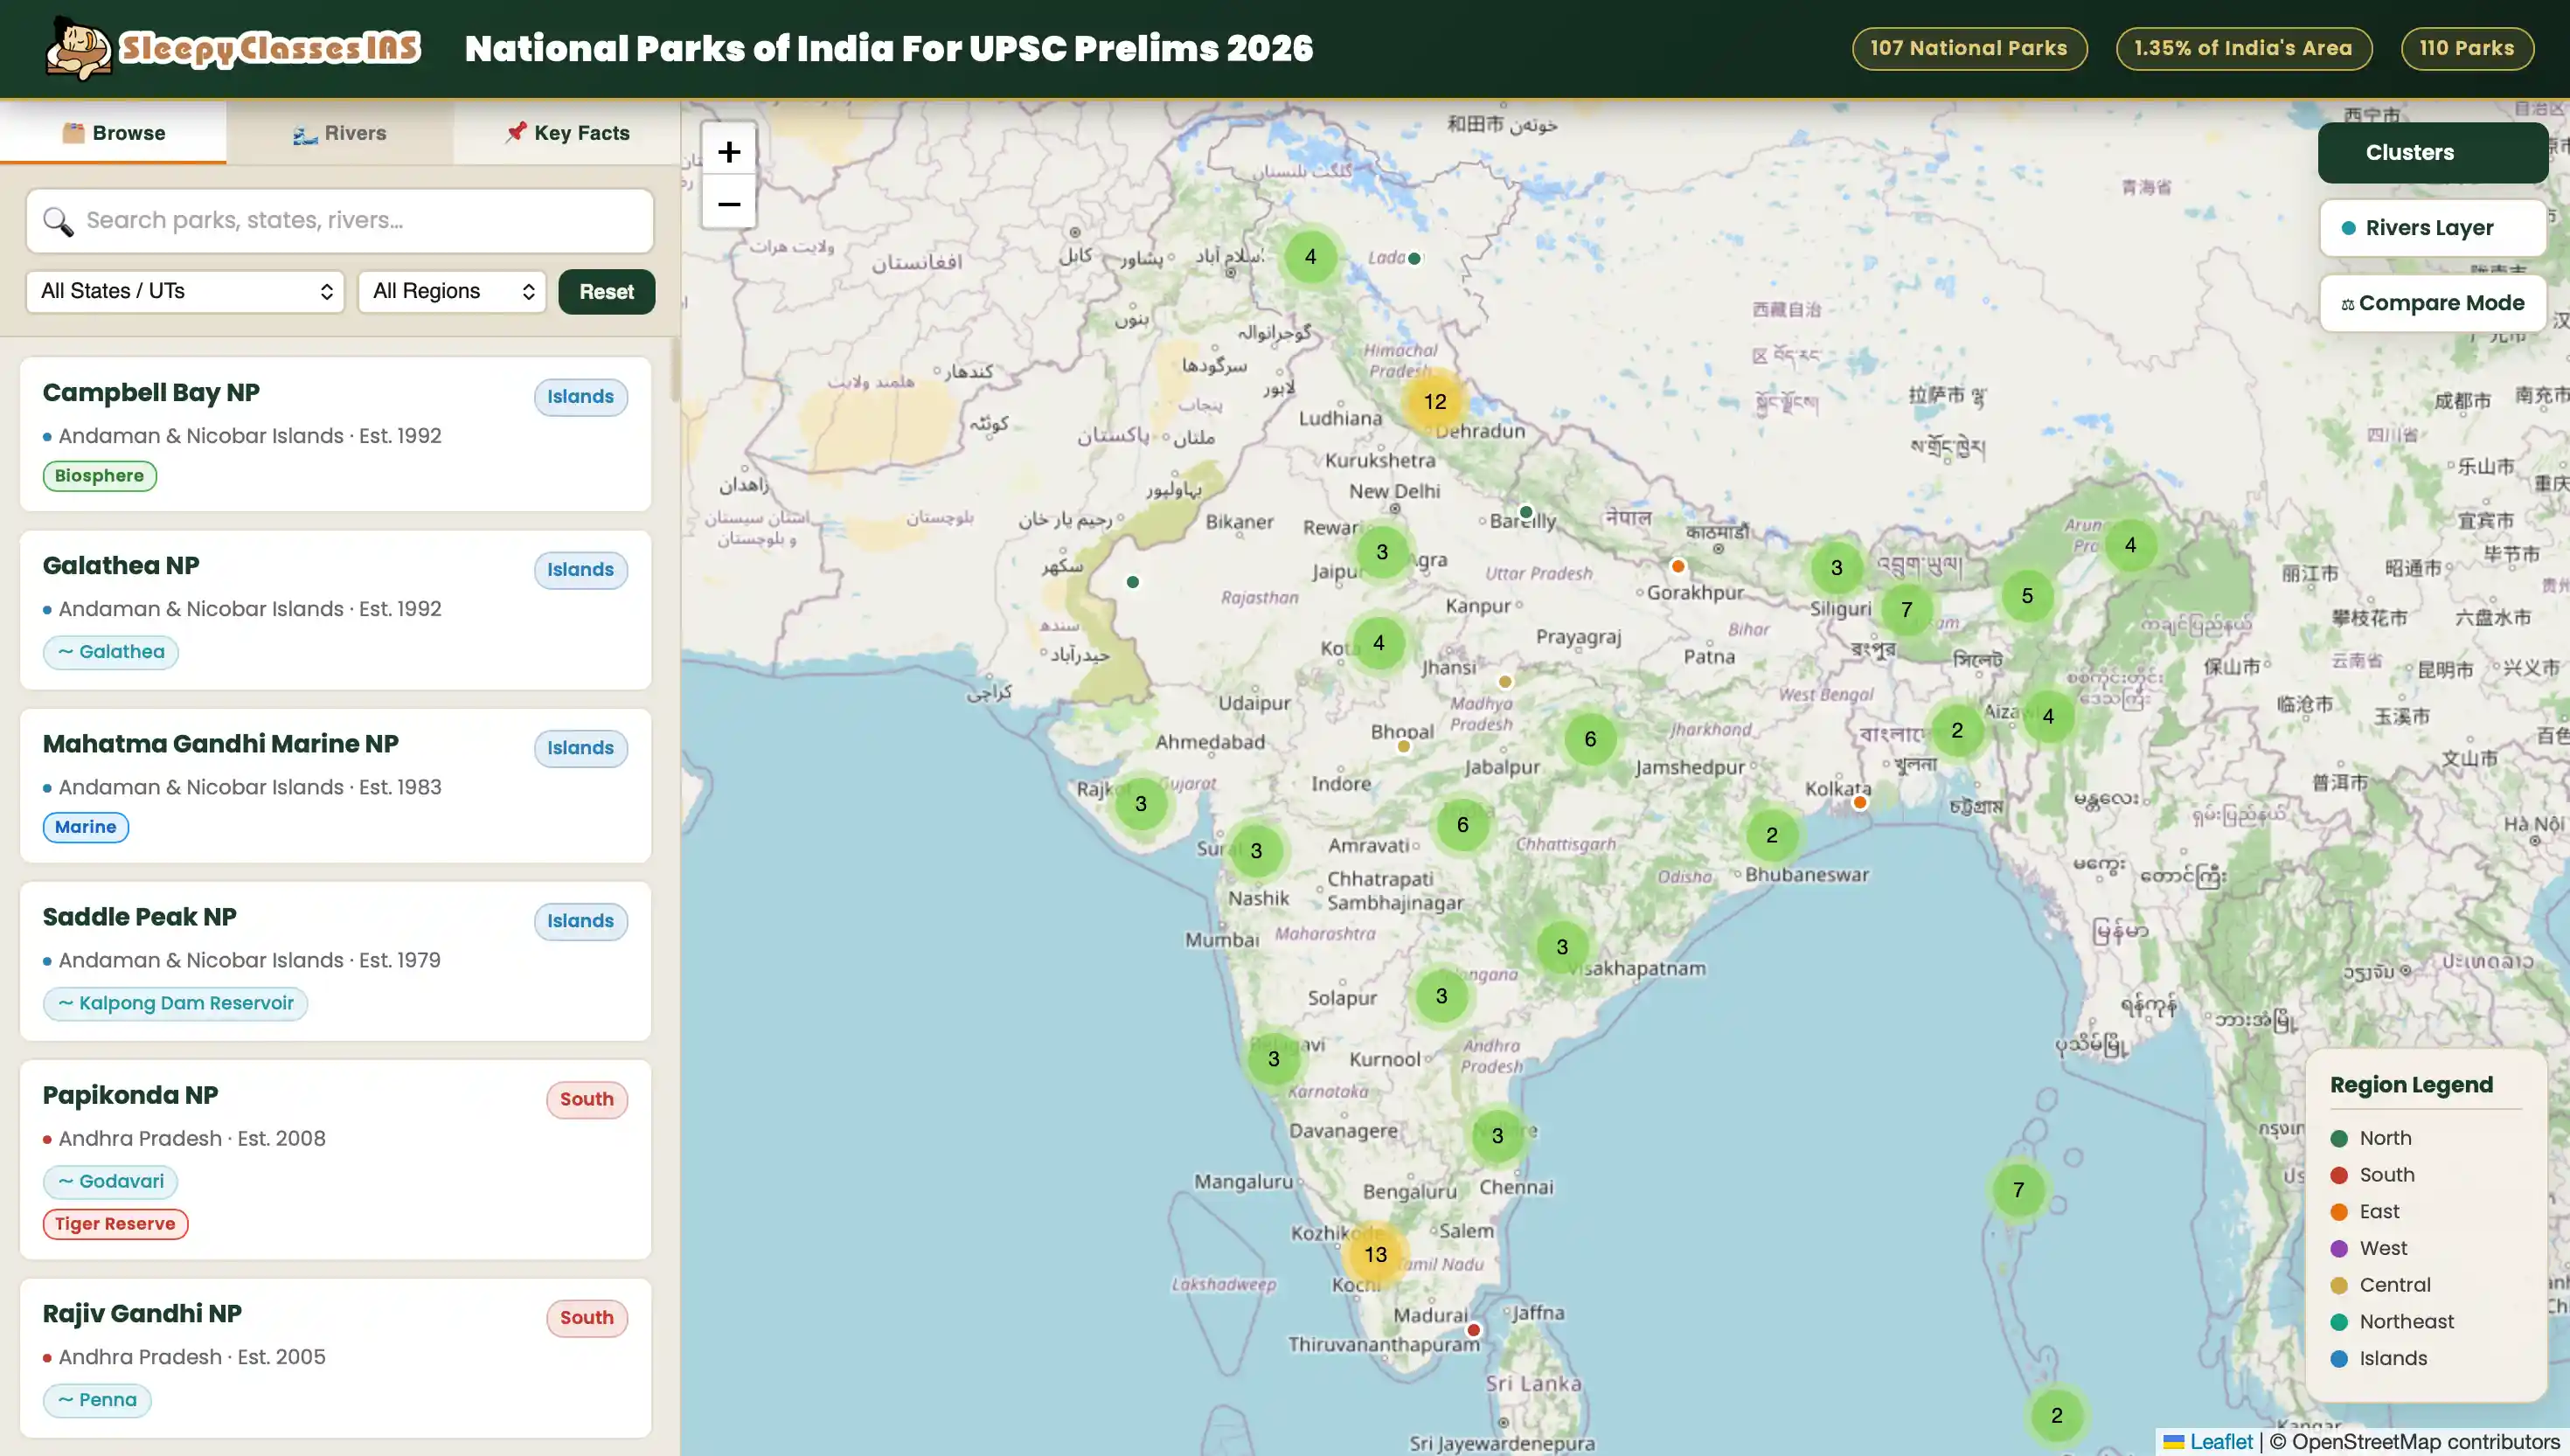Viewport: 2570px width, 1456px height.
Task: Click the Northeast legend entry
Action: pyautogui.click(x=2392, y=1321)
